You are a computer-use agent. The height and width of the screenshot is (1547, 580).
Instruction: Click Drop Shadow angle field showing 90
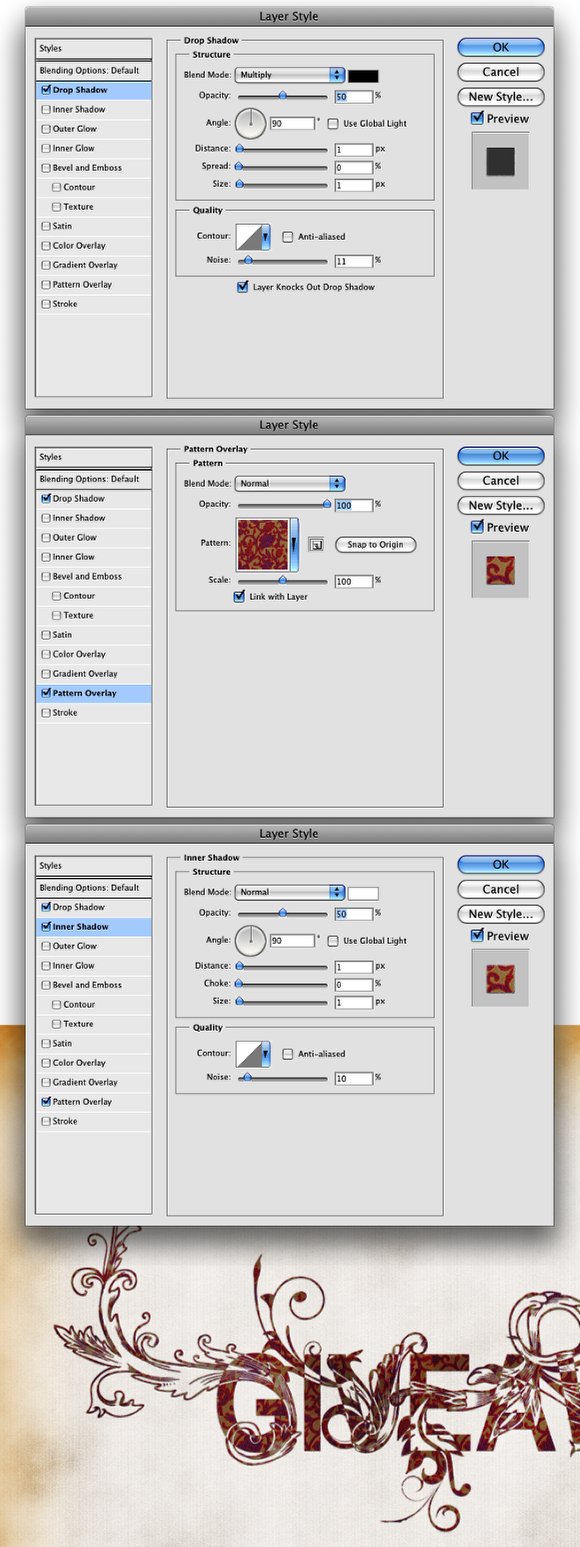point(292,124)
